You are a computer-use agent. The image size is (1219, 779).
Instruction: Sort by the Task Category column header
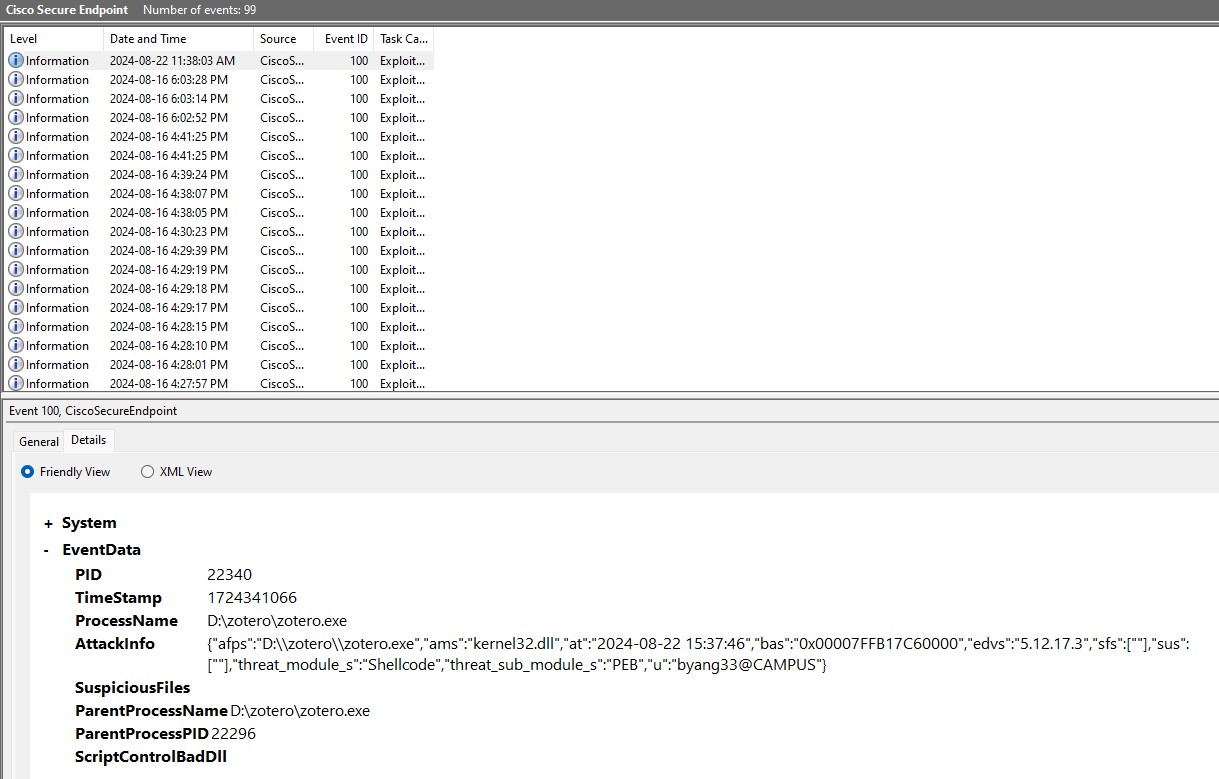point(404,39)
